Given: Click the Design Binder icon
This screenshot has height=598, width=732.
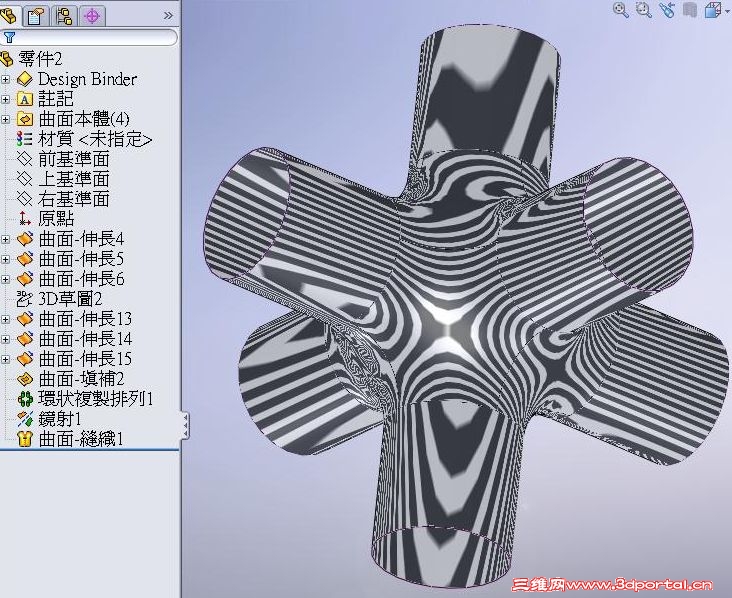Looking at the screenshot, I should pyautogui.click(x=25, y=79).
